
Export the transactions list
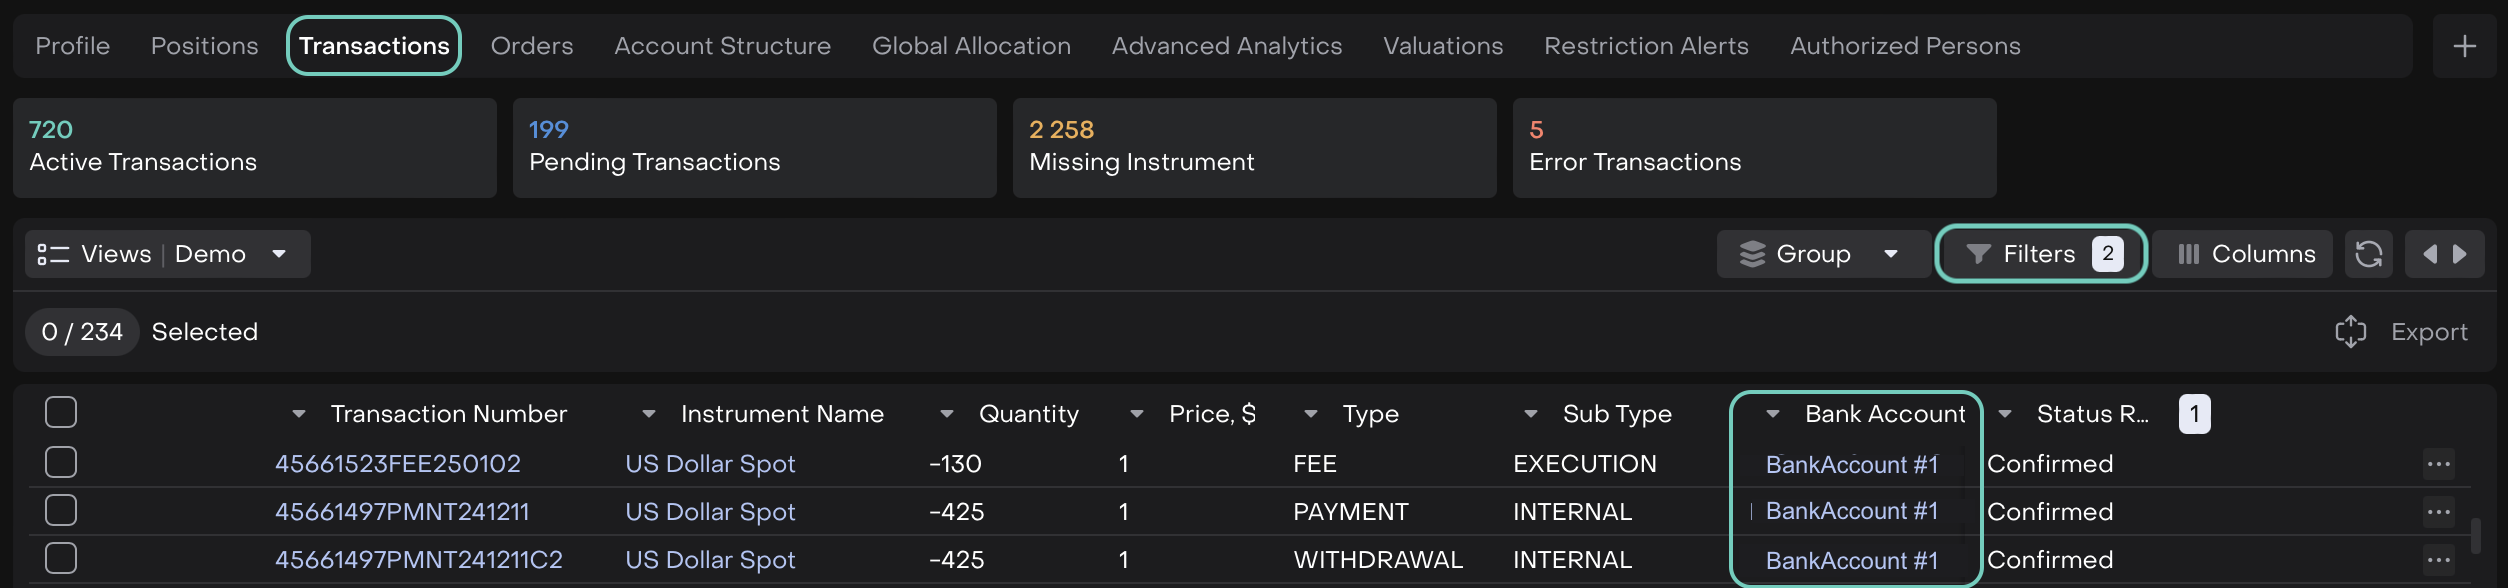point(2402,332)
